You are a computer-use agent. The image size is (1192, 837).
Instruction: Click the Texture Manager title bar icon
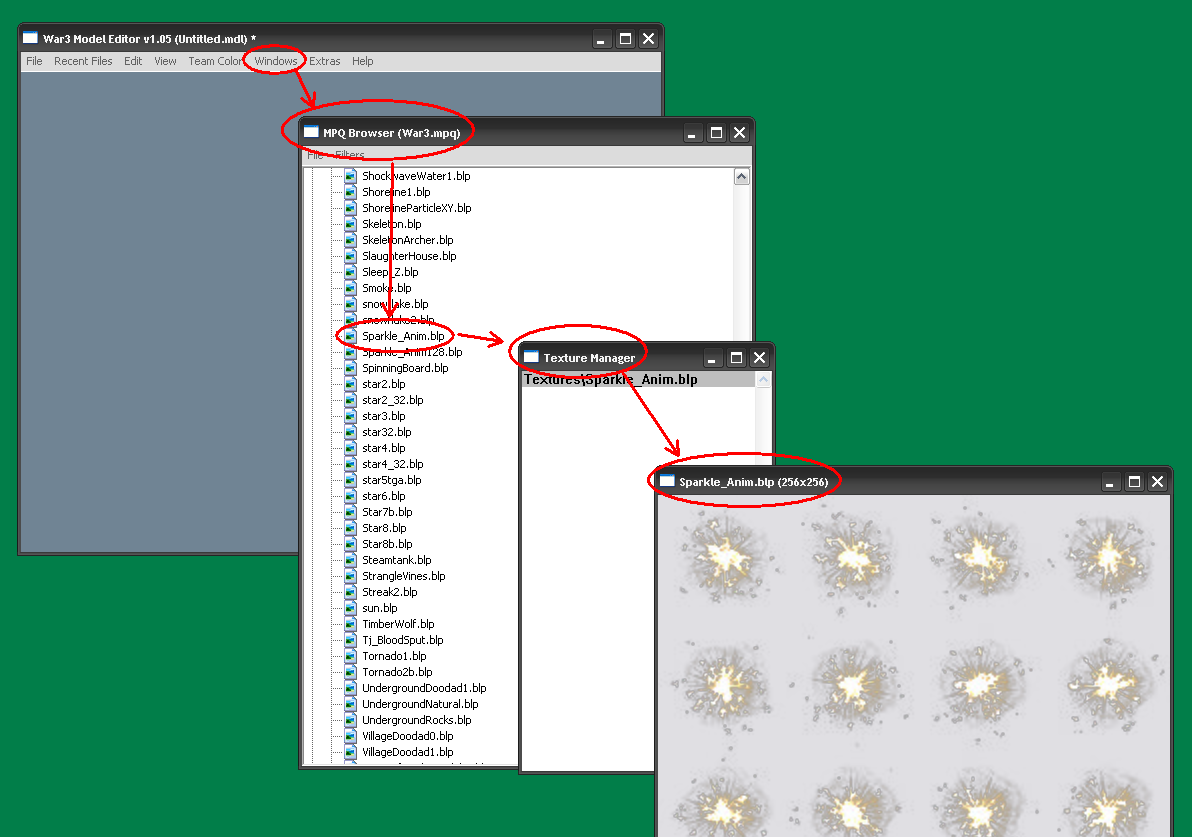click(531, 357)
